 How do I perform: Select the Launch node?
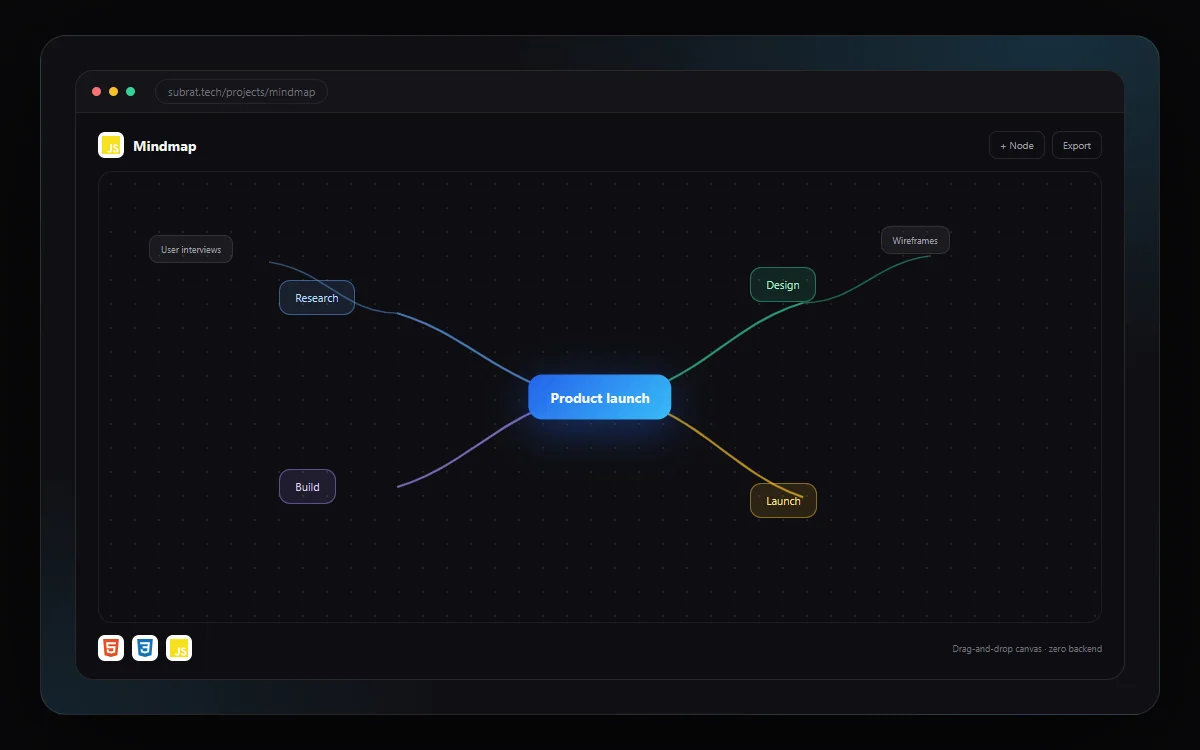point(783,501)
